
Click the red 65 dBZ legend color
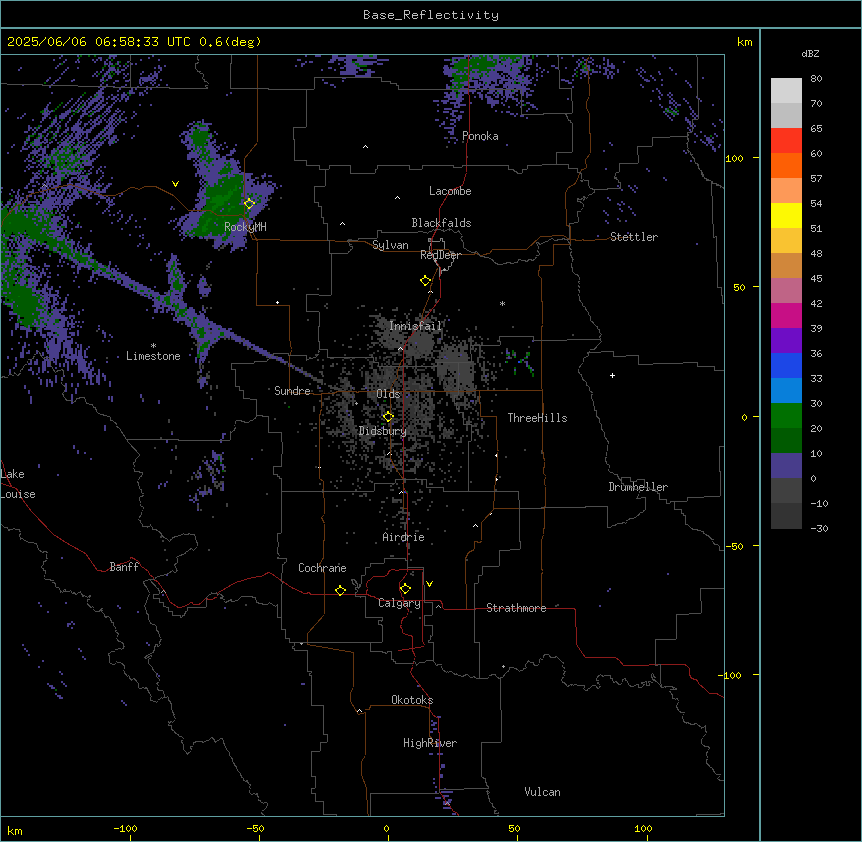tap(786, 140)
